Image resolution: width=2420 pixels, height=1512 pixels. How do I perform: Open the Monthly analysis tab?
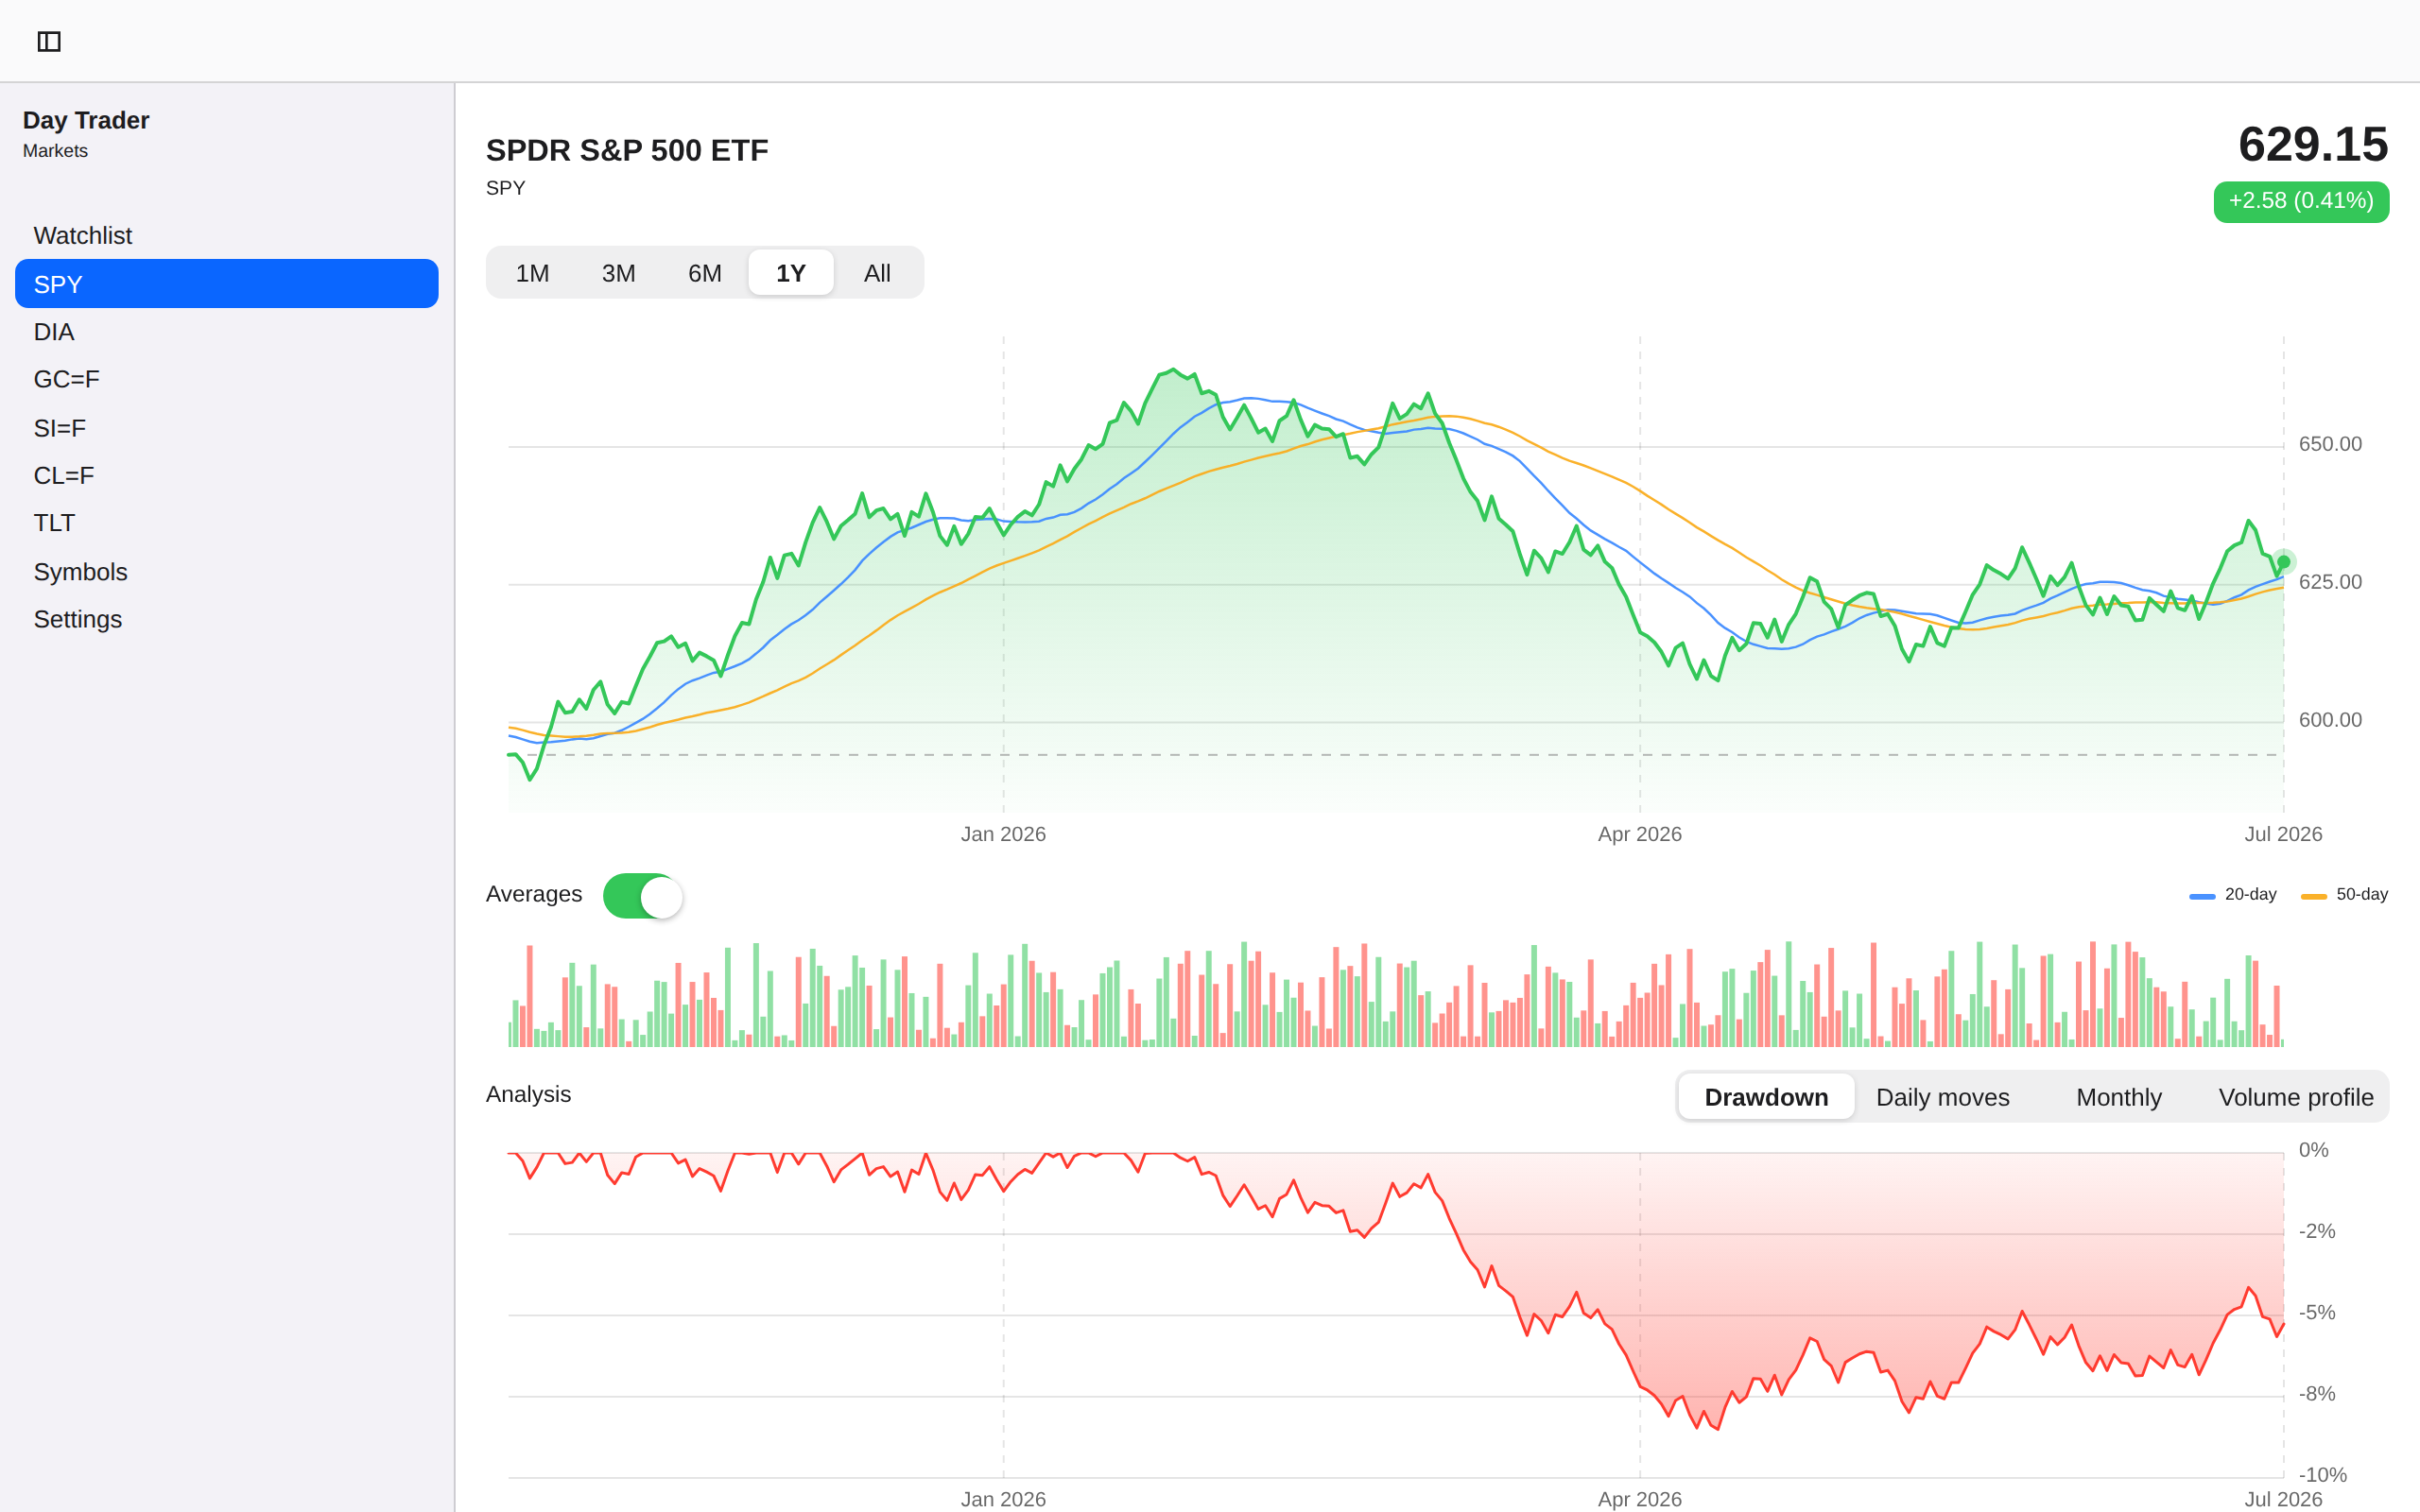(2118, 1097)
